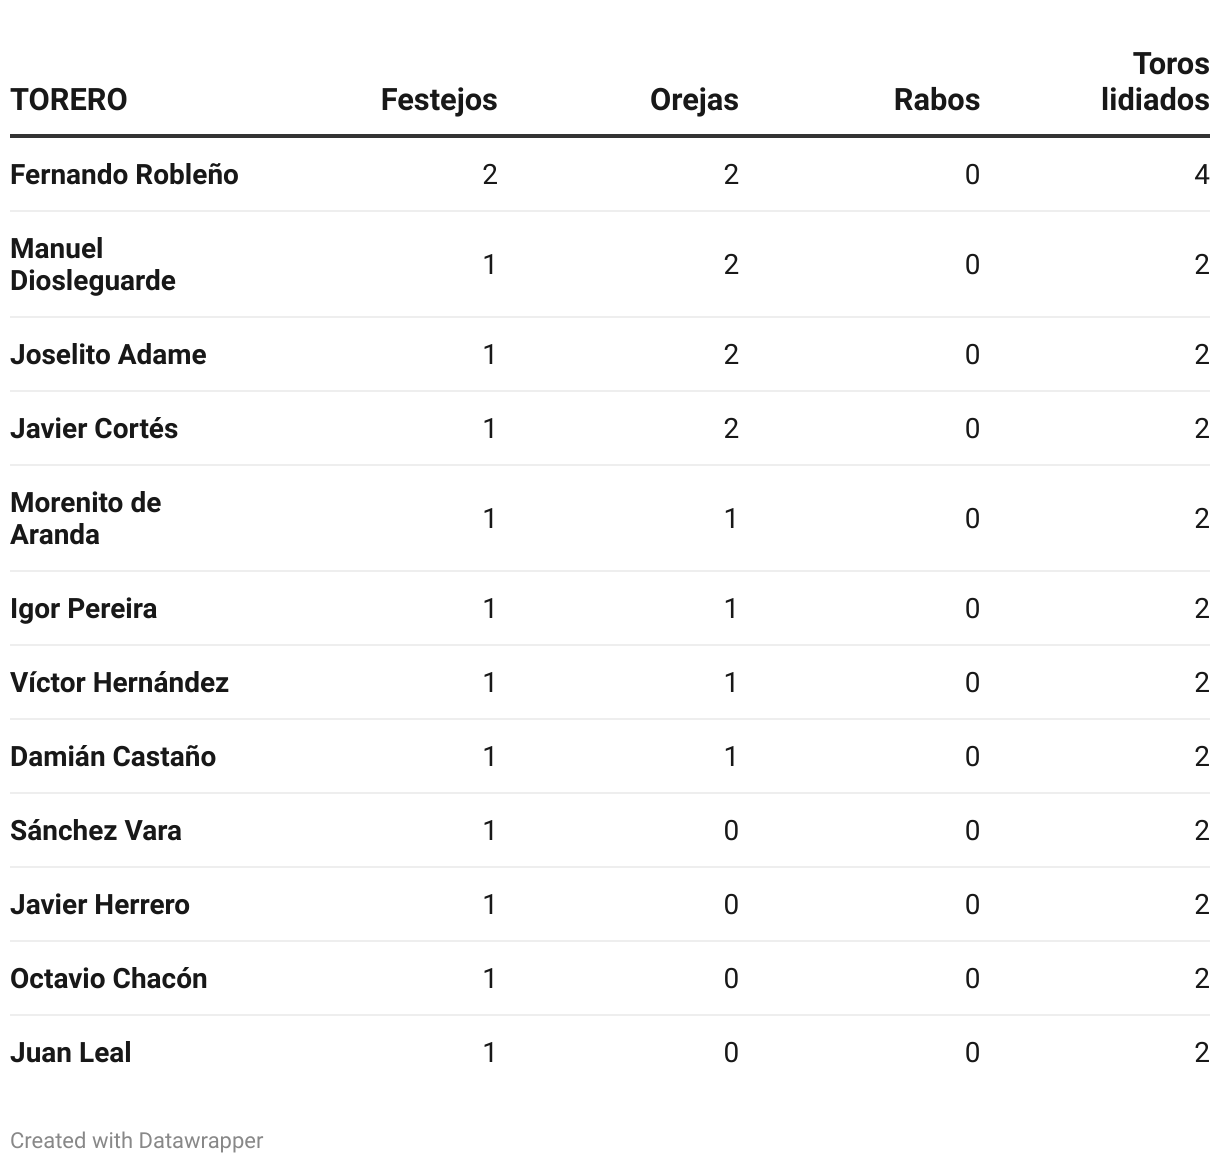The image size is (1220, 1164).
Task: Click Fernando Robleño's toros lidiados value
Action: pos(1201,175)
